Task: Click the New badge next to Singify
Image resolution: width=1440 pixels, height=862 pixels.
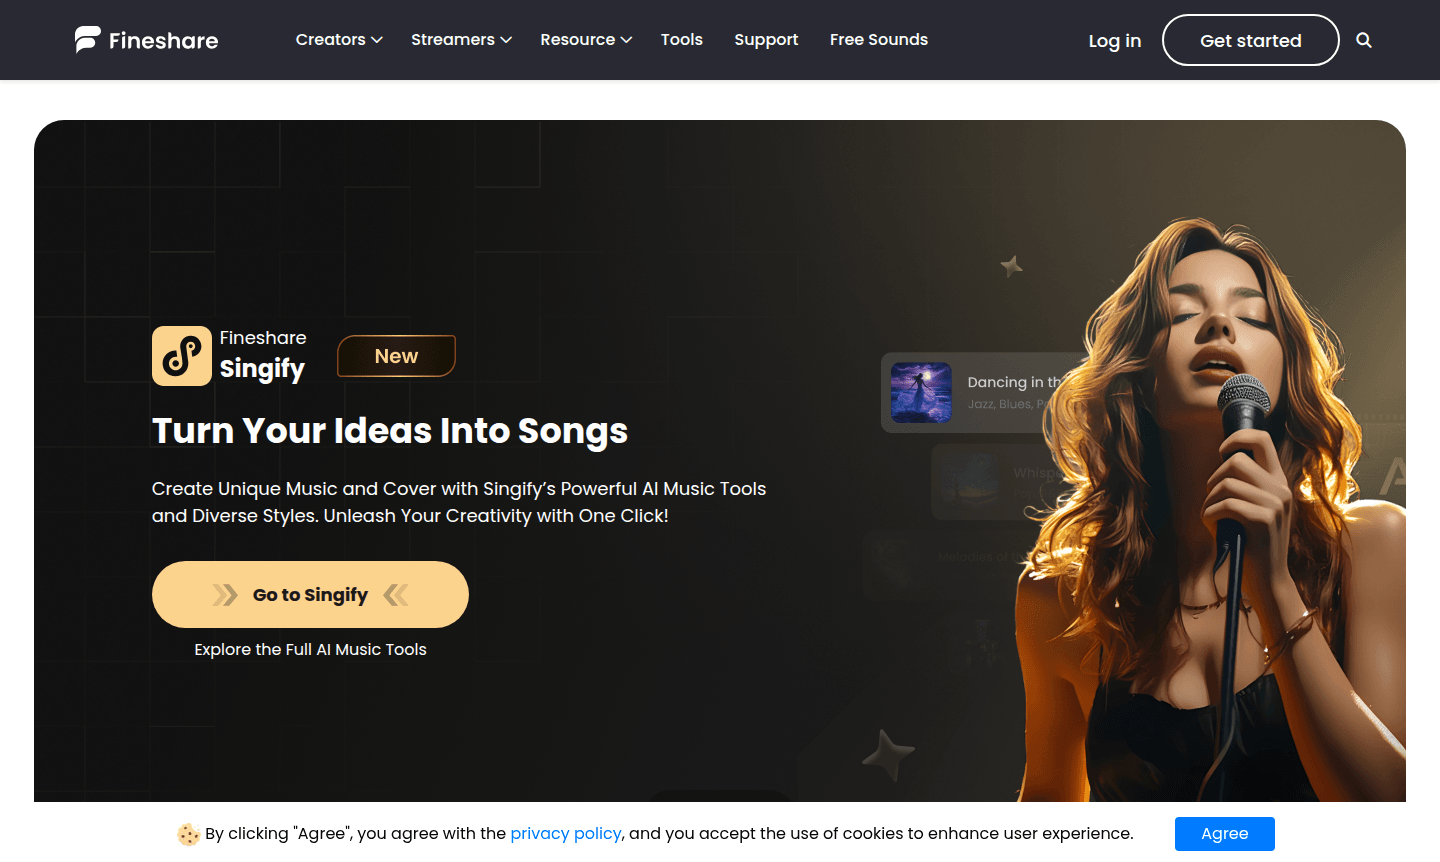Action: pyautogui.click(x=396, y=356)
